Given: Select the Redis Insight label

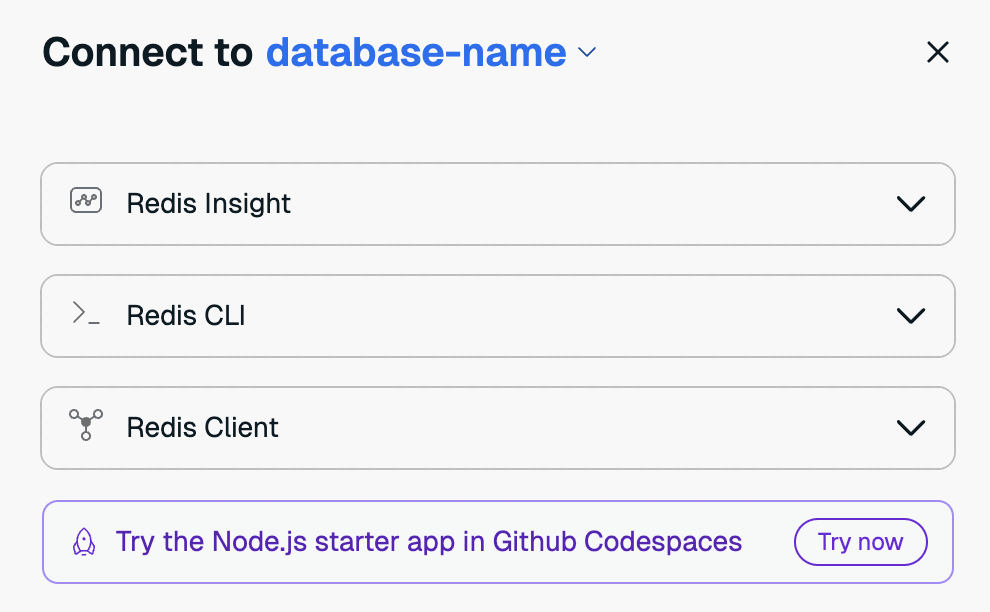Looking at the screenshot, I should point(208,204).
